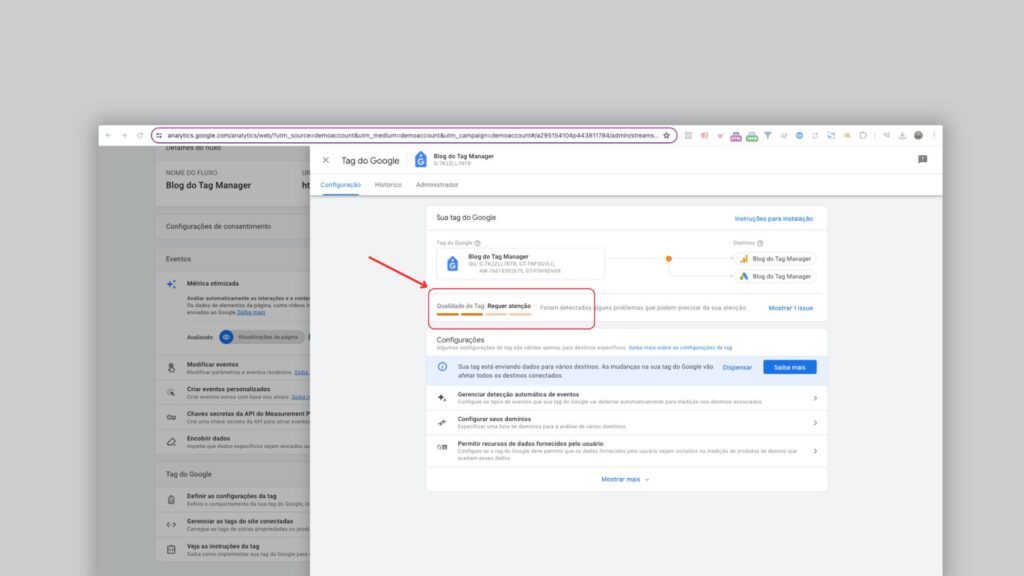Image resolution: width=1024 pixels, height=576 pixels.
Task: Open the browser downloads icon
Action: click(x=902, y=135)
